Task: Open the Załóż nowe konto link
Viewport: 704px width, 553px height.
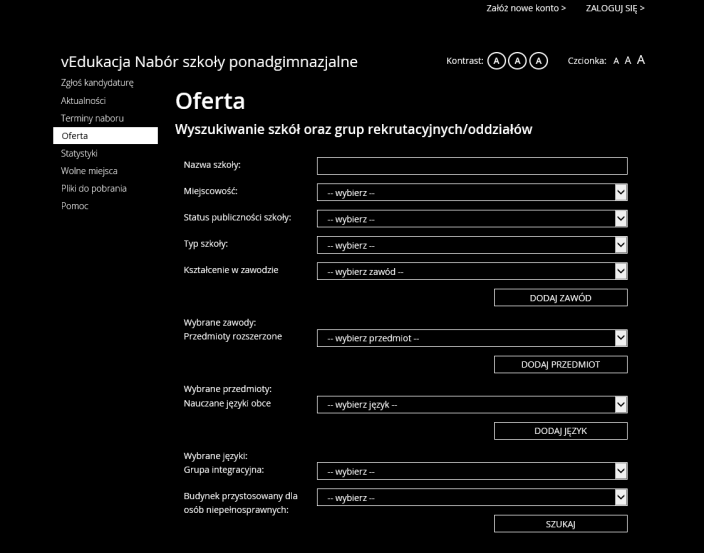Action: tap(526, 8)
